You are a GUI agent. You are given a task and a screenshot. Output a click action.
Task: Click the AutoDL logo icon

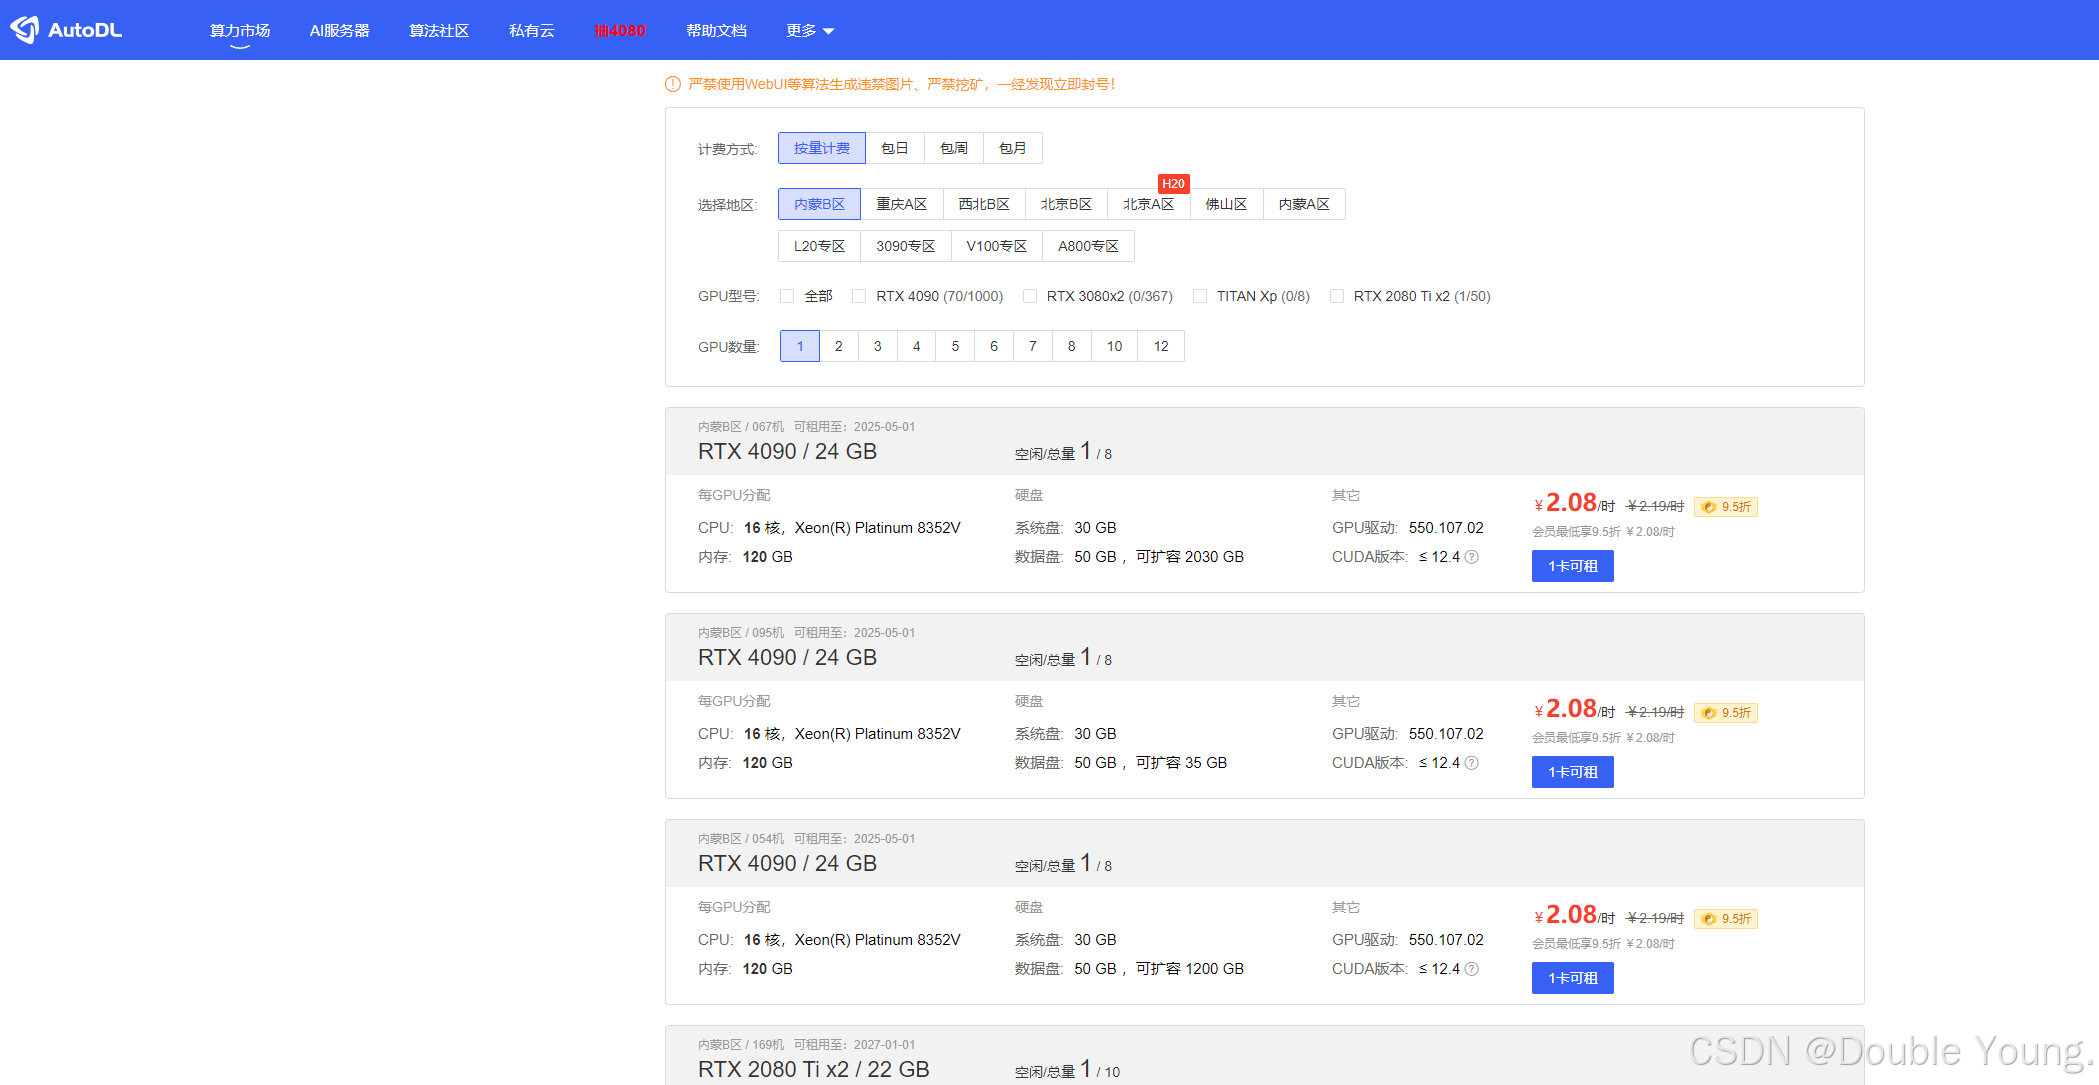point(25,30)
